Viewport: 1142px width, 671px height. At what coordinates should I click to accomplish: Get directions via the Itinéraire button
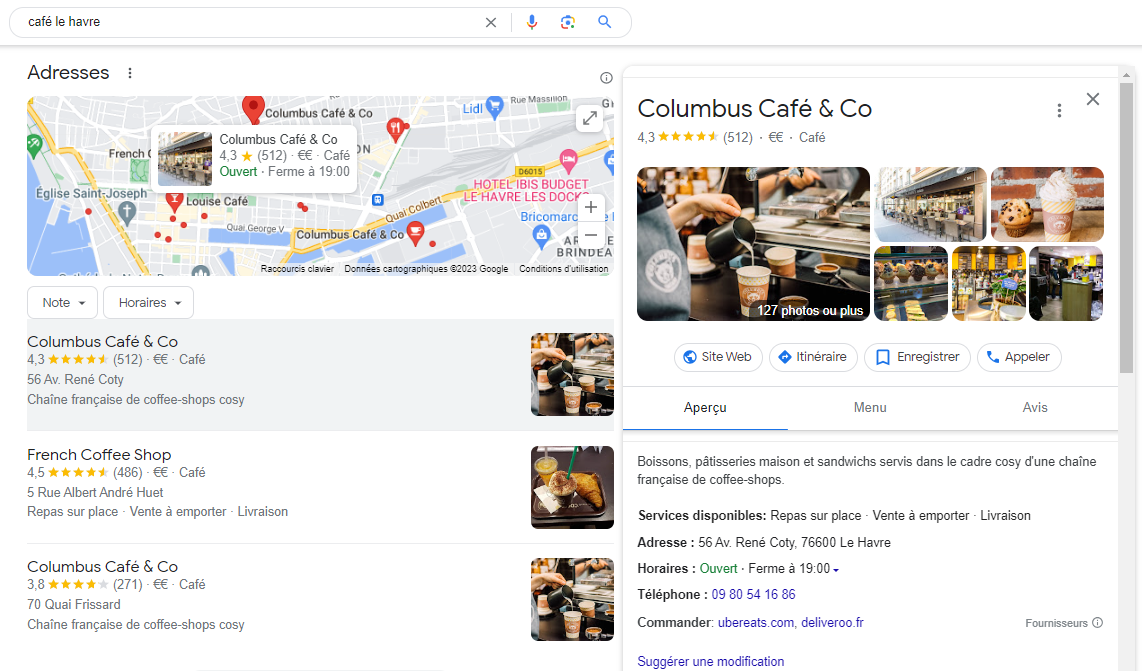[x=813, y=357]
